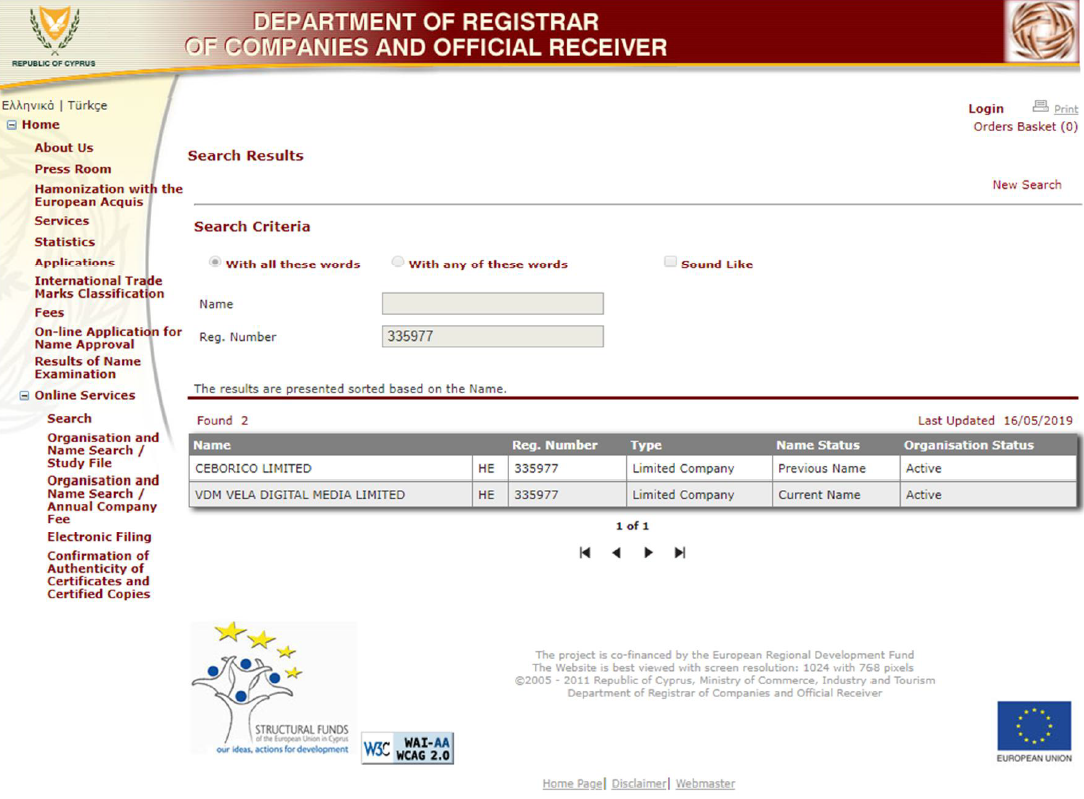Click the Republic of Cyprus emblem logo
Image resolution: width=1084 pixels, height=799 pixels.
(54, 34)
